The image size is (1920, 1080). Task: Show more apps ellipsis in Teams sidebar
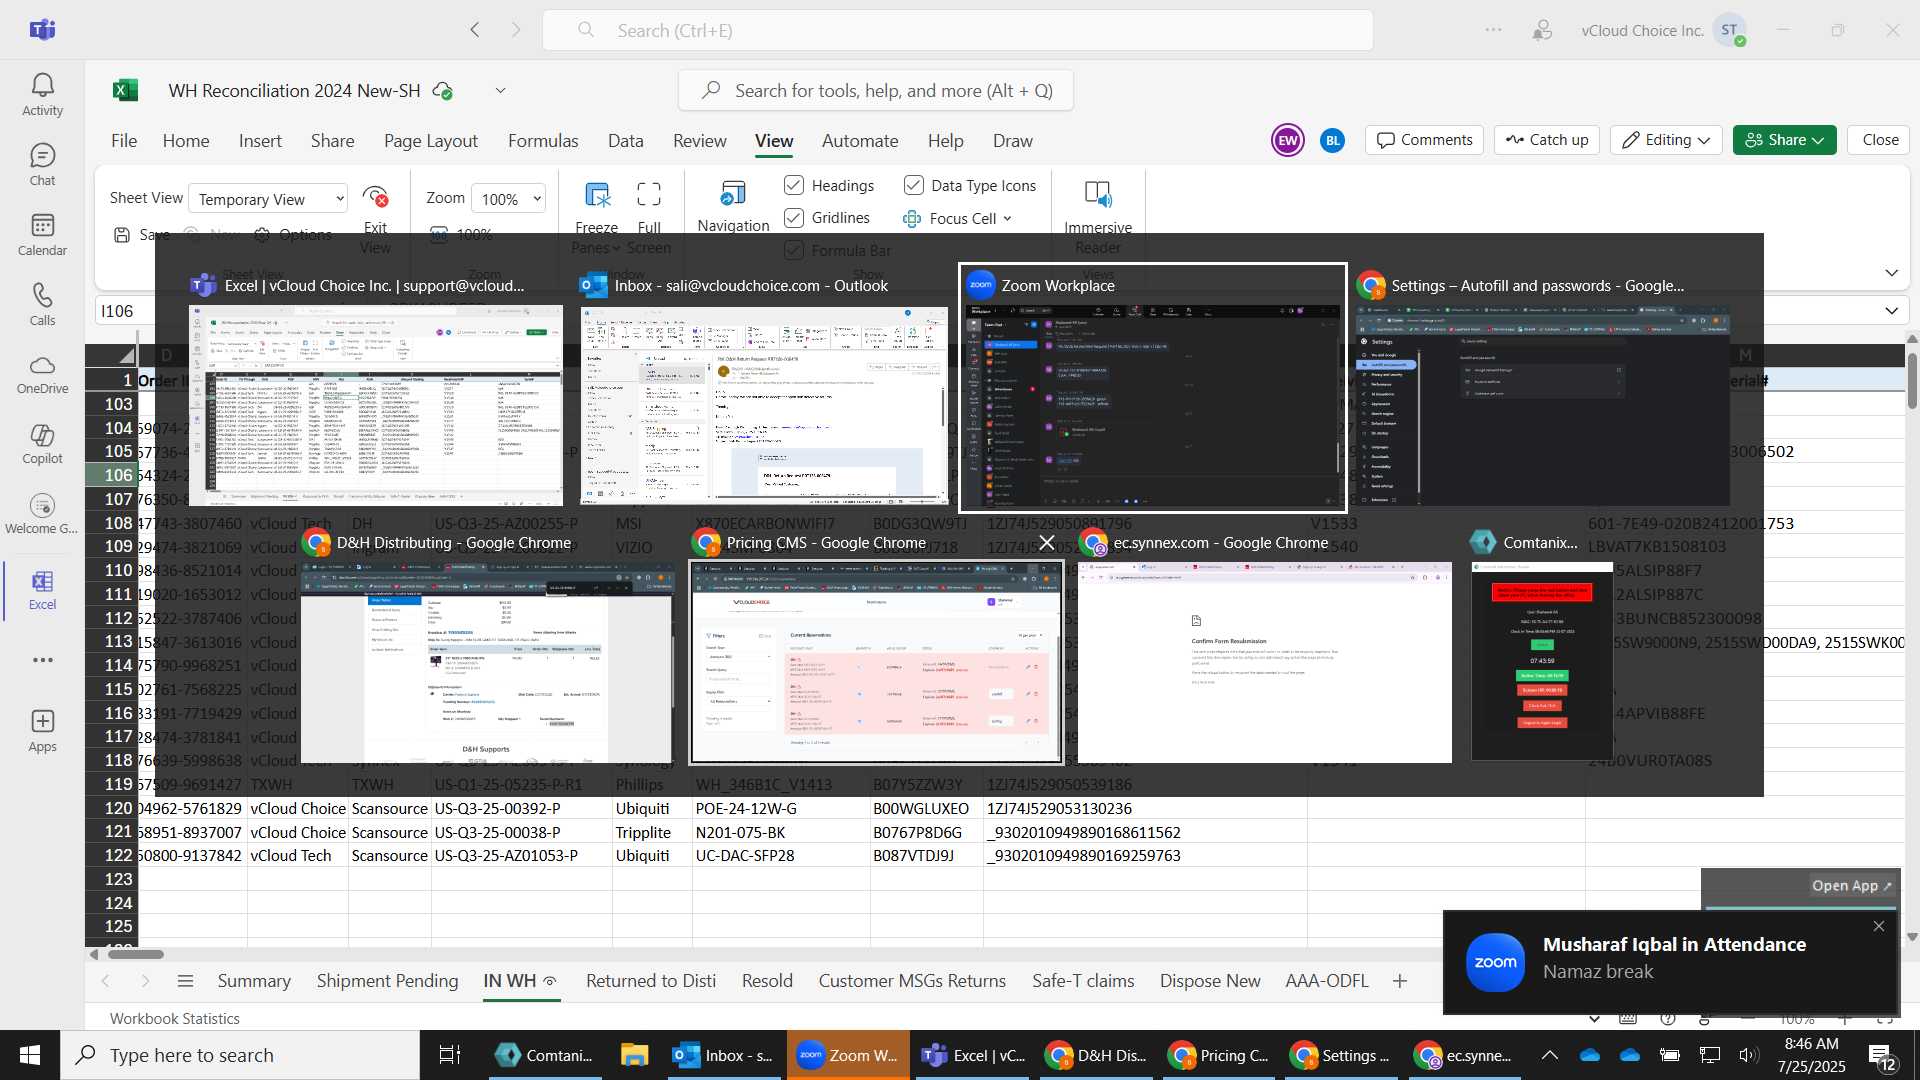42,660
